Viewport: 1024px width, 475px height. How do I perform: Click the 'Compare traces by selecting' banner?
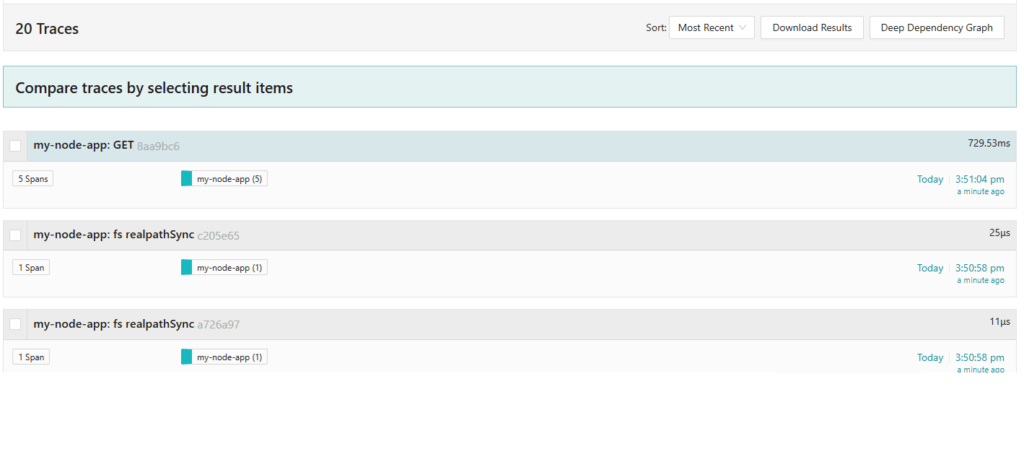[155, 88]
